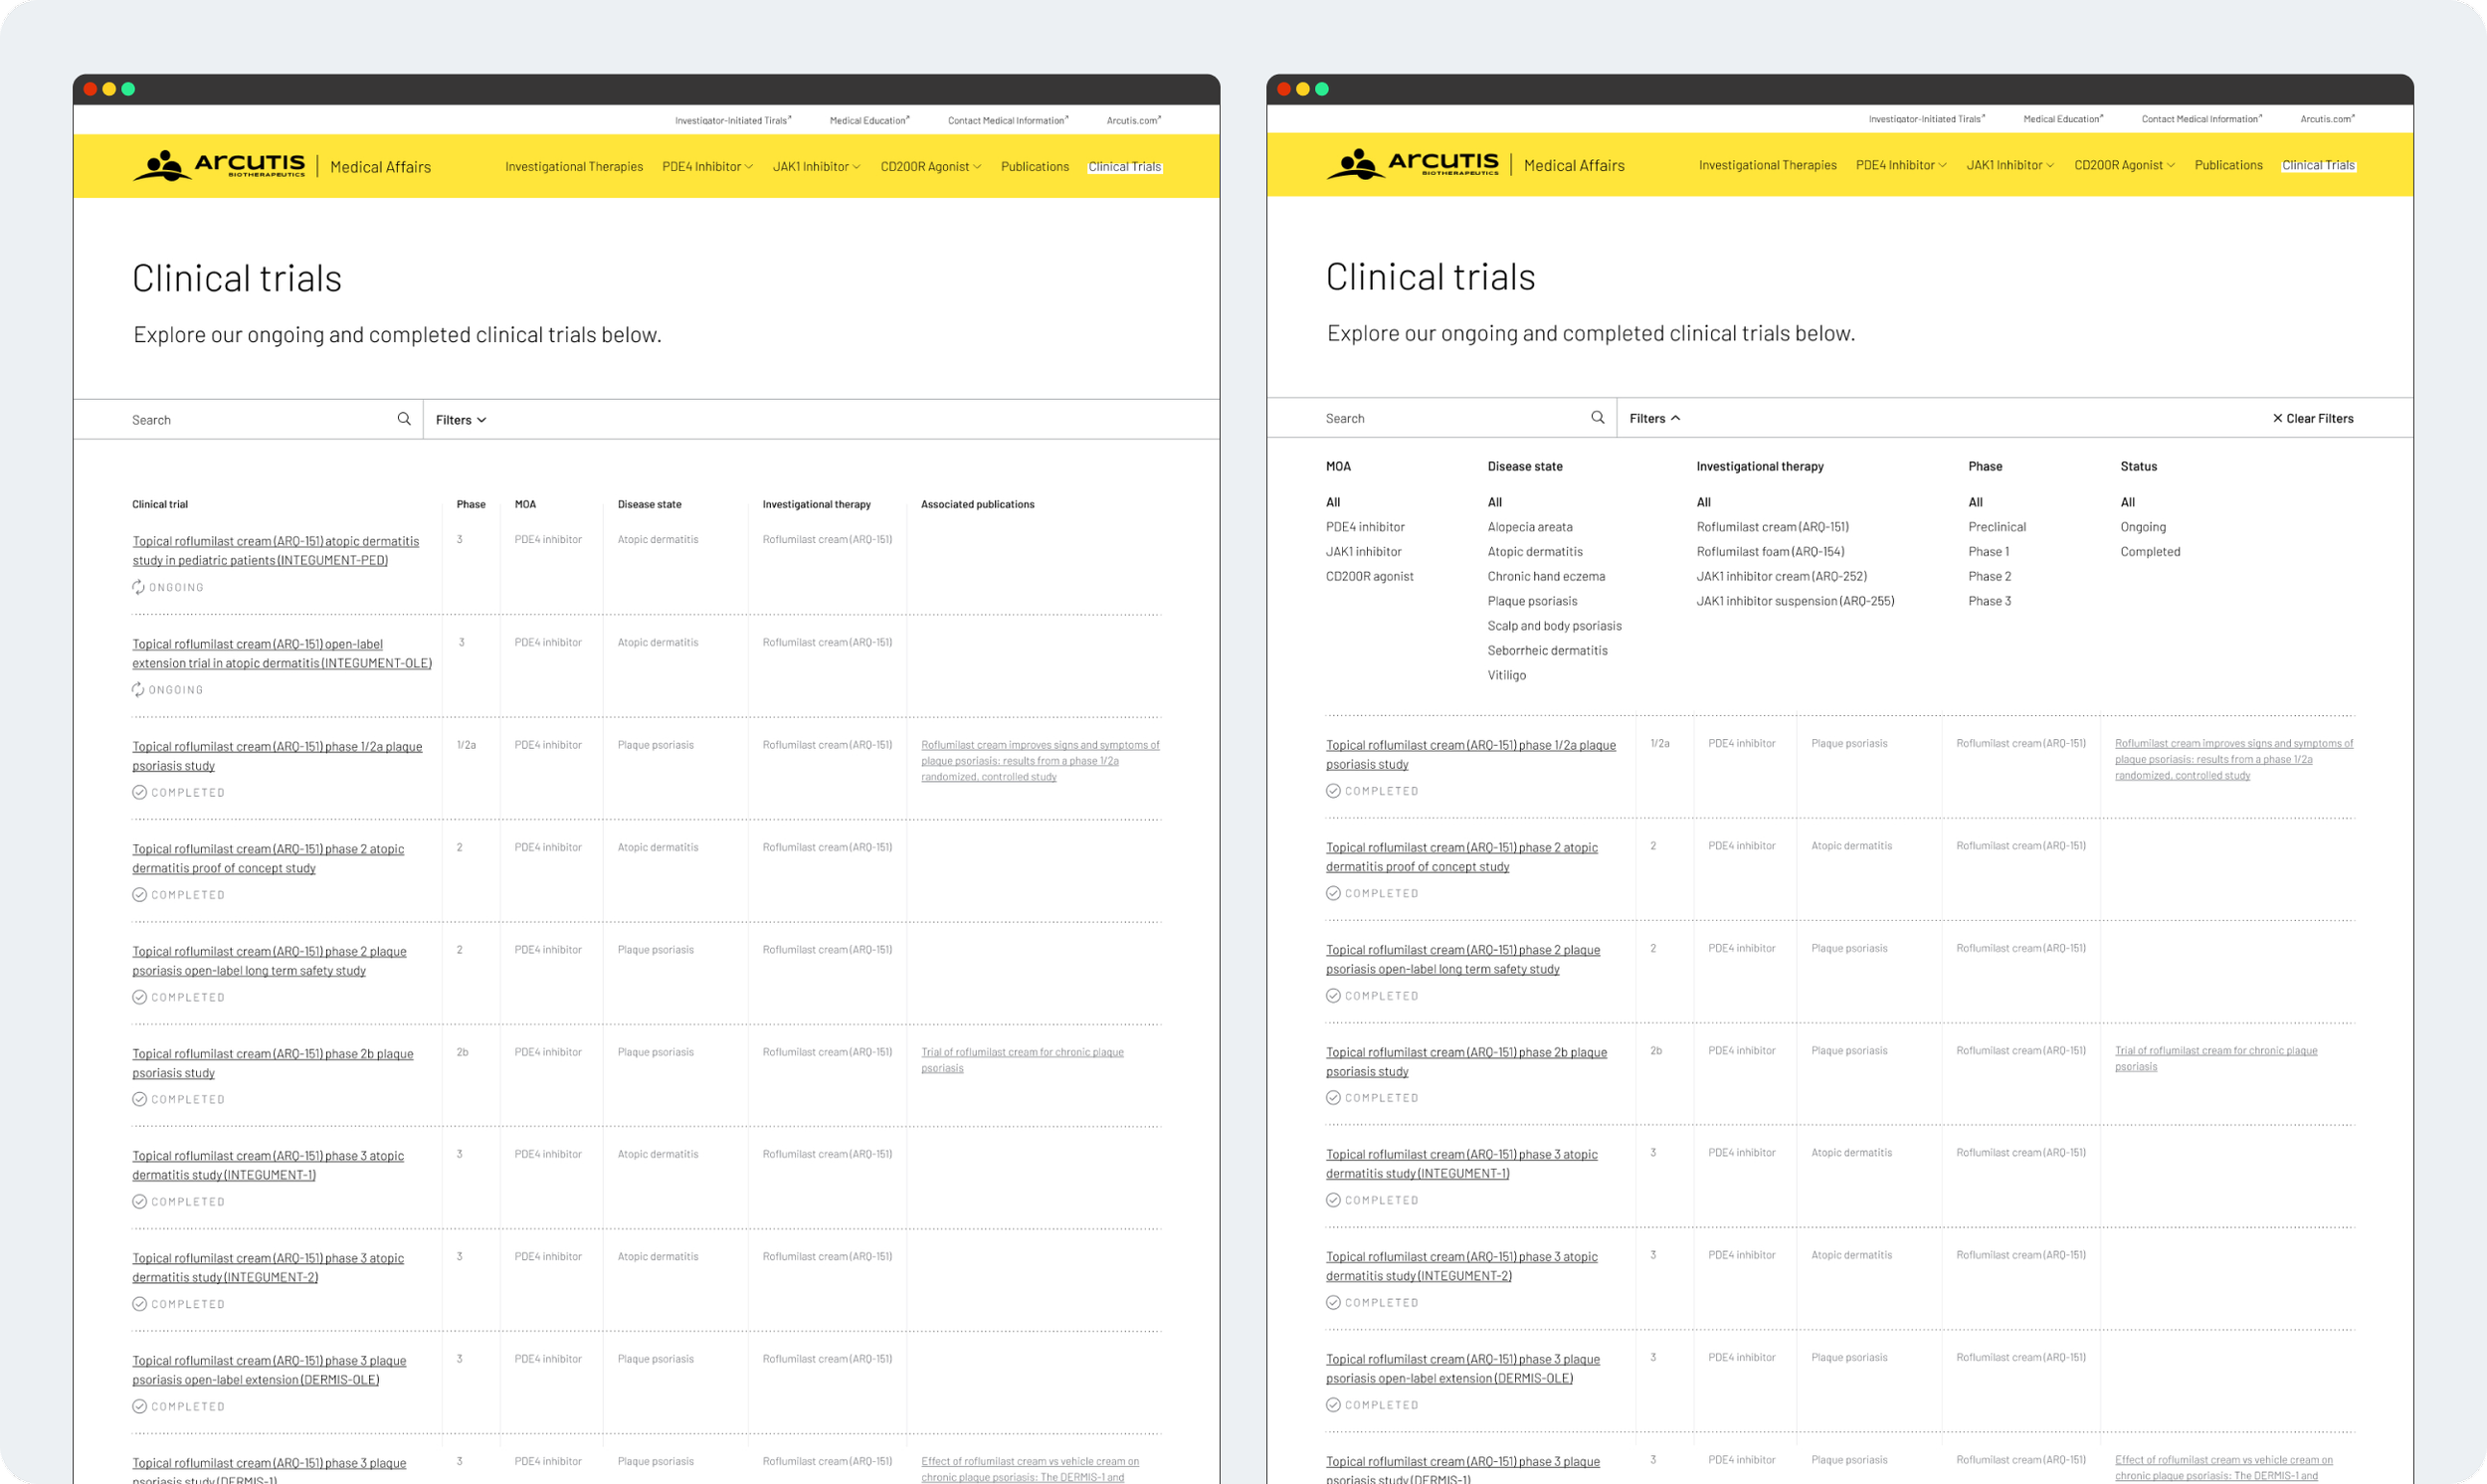Open the PDE4 Inhibitor menu in left window
Screen dimensions: 2487x1484
point(707,167)
